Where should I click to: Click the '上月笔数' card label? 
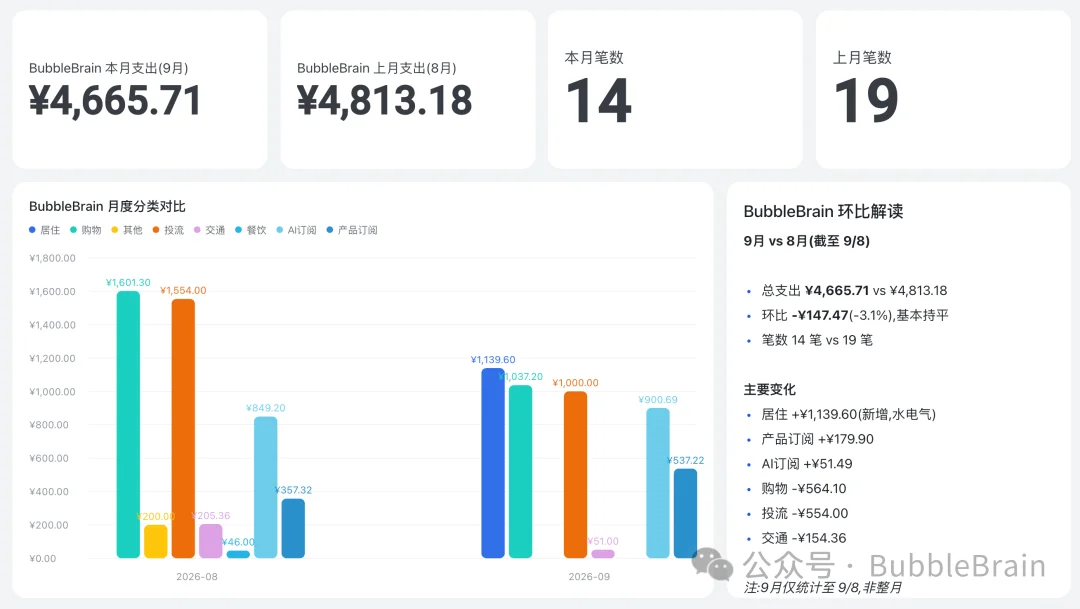coord(862,57)
